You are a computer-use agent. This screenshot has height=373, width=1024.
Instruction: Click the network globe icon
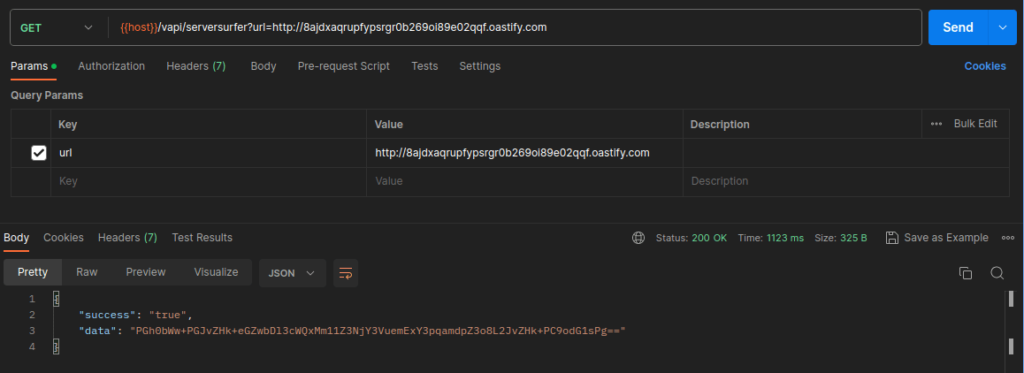point(638,238)
